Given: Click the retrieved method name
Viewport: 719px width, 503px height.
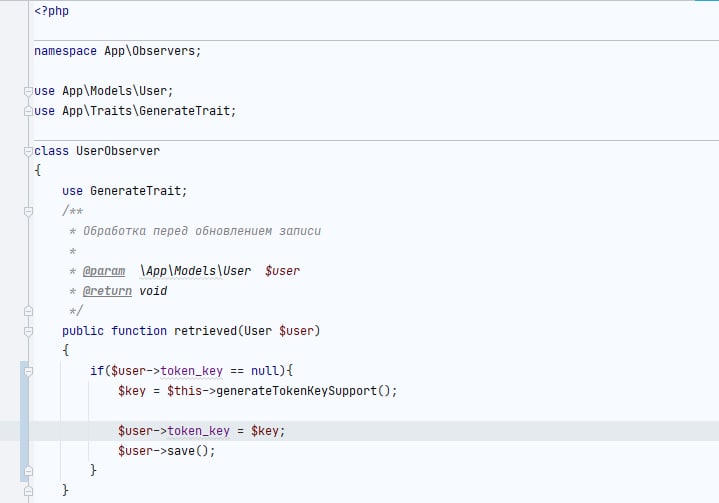Looking at the screenshot, I should tap(205, 331).
